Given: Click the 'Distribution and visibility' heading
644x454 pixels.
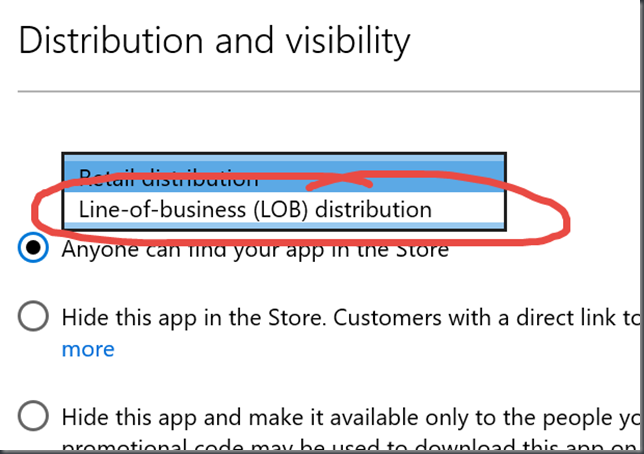Looking at the screenshot, I should pyautogui.click(x=214, y=41).
